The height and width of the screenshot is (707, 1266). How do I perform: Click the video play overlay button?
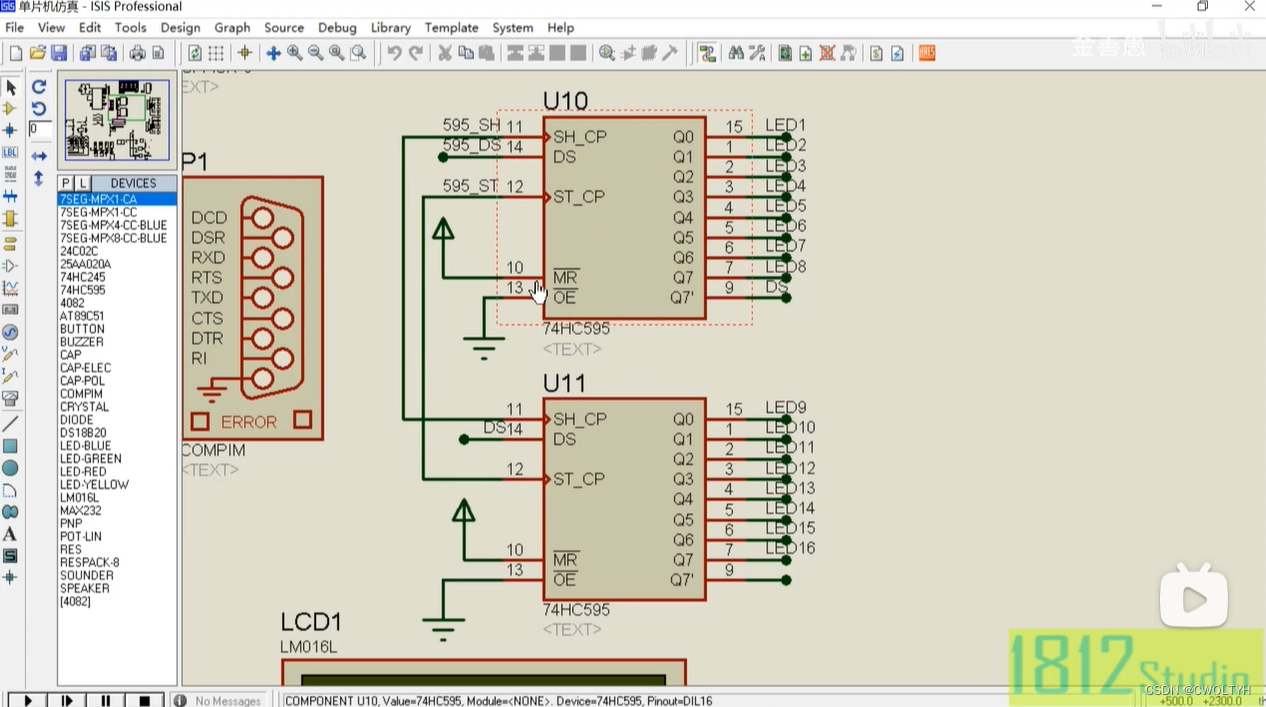[1194, 597]
